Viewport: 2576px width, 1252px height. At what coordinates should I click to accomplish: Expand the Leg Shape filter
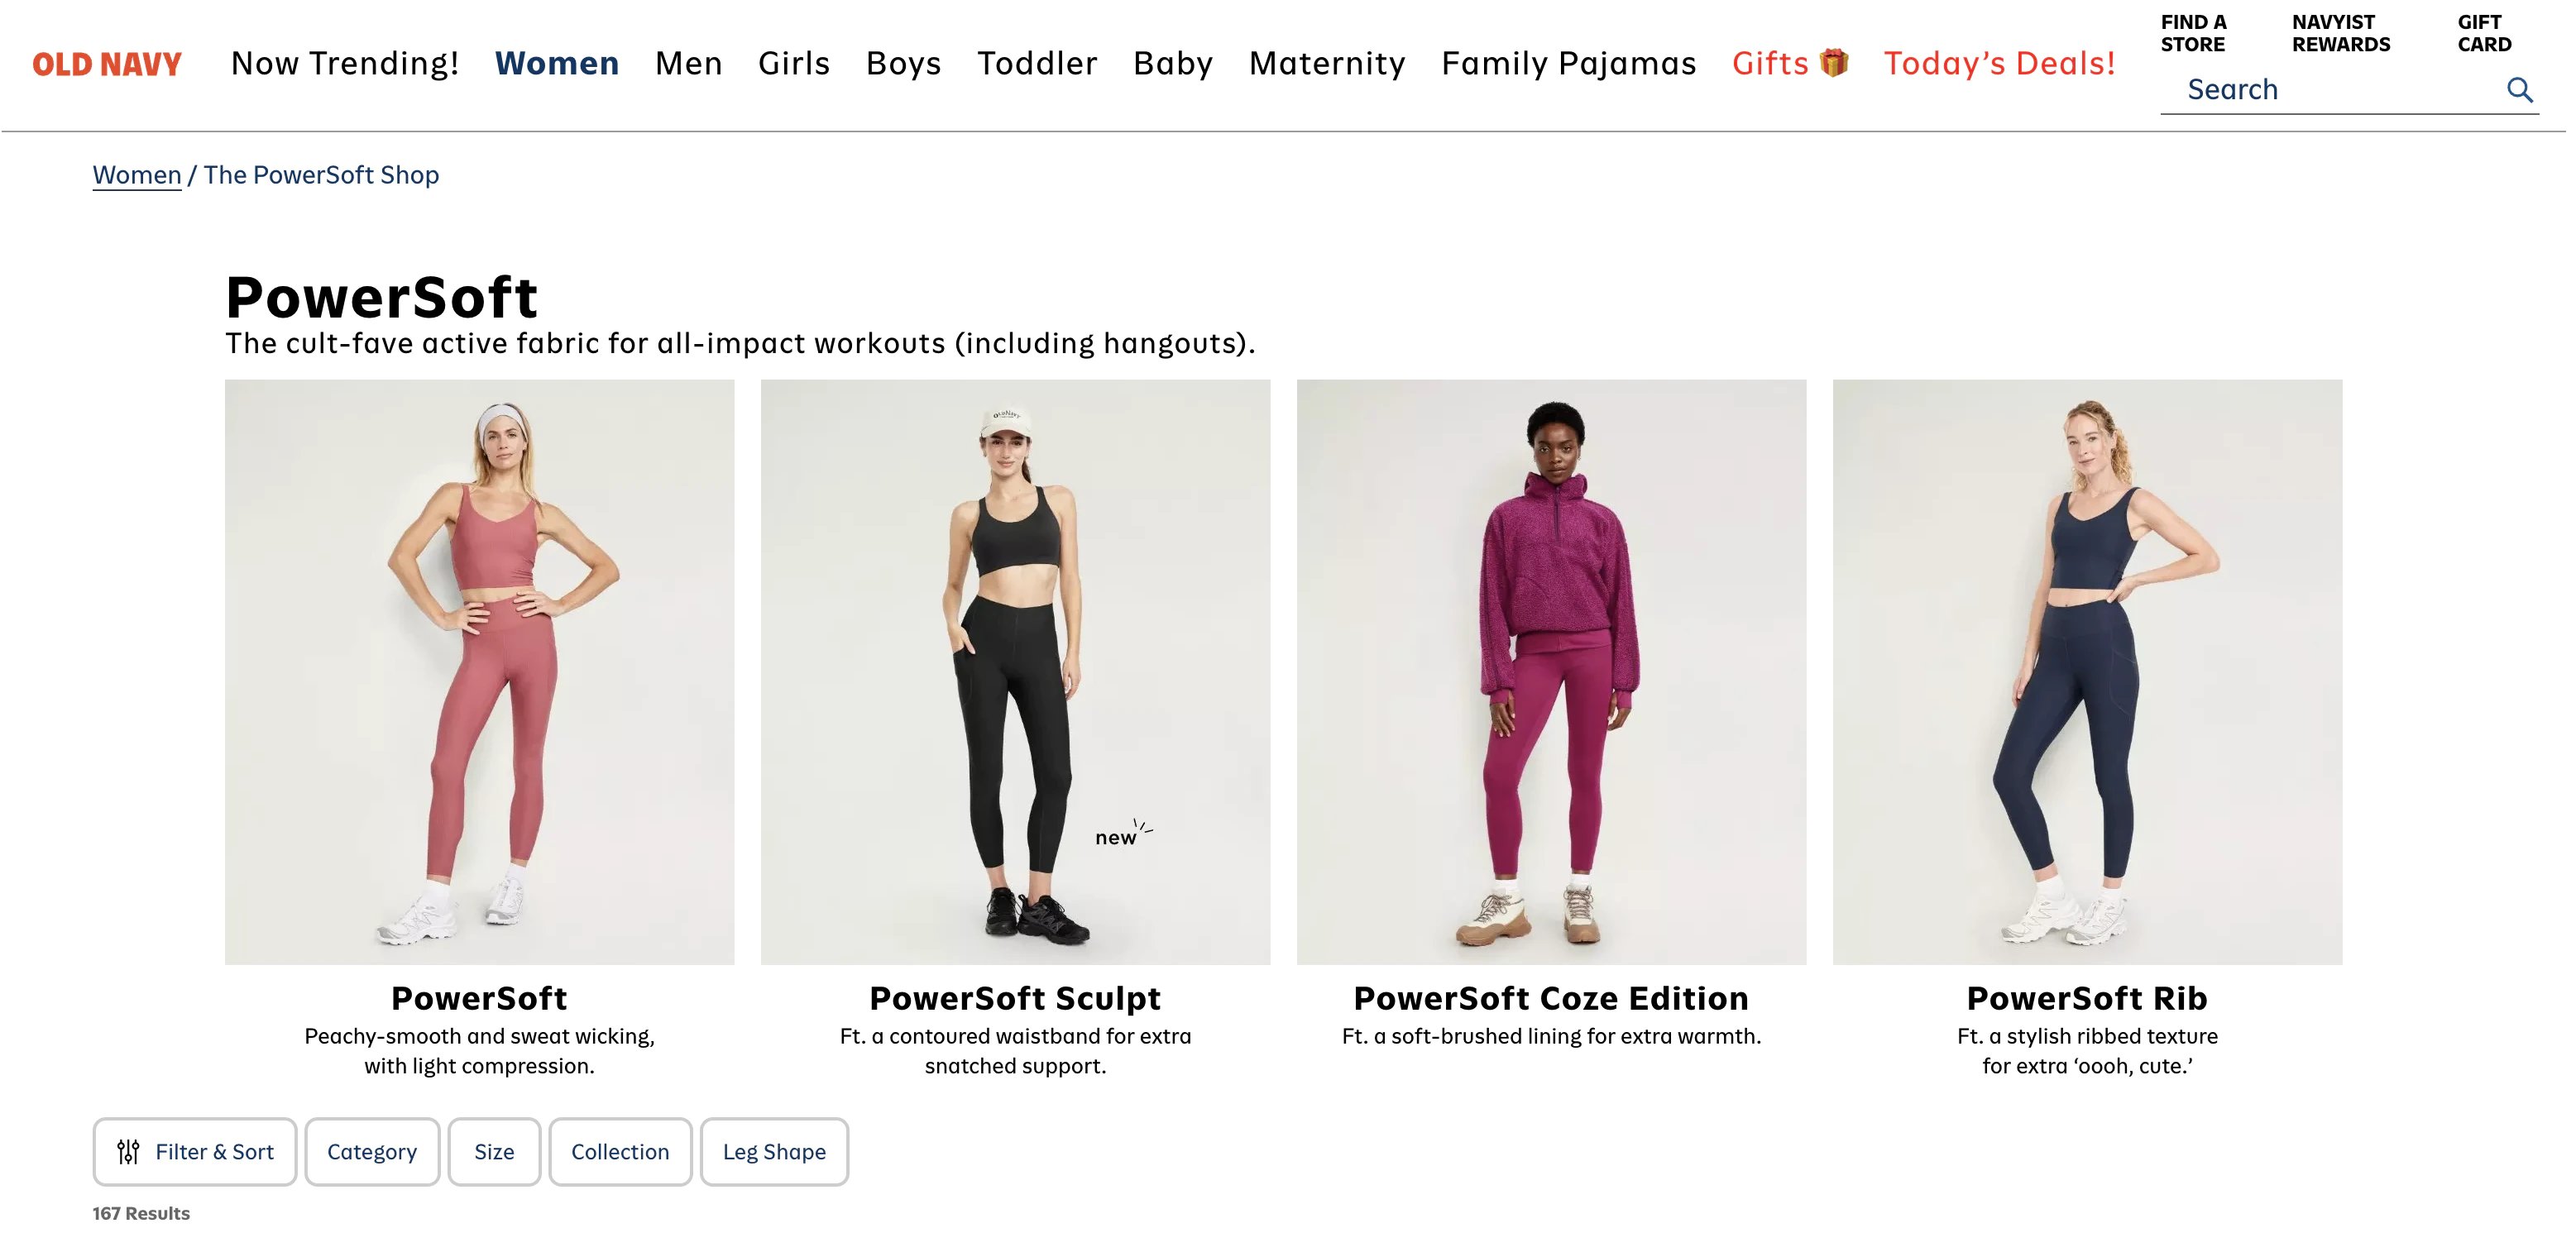(x=774, y=1151)
